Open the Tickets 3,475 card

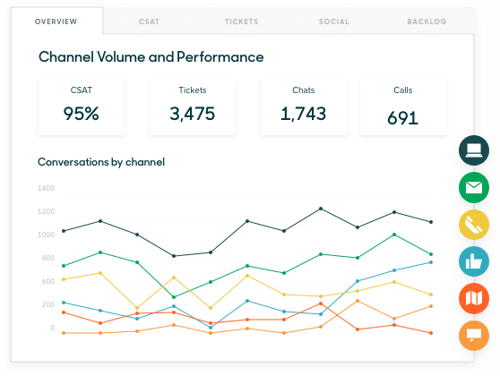click(193, 107)
